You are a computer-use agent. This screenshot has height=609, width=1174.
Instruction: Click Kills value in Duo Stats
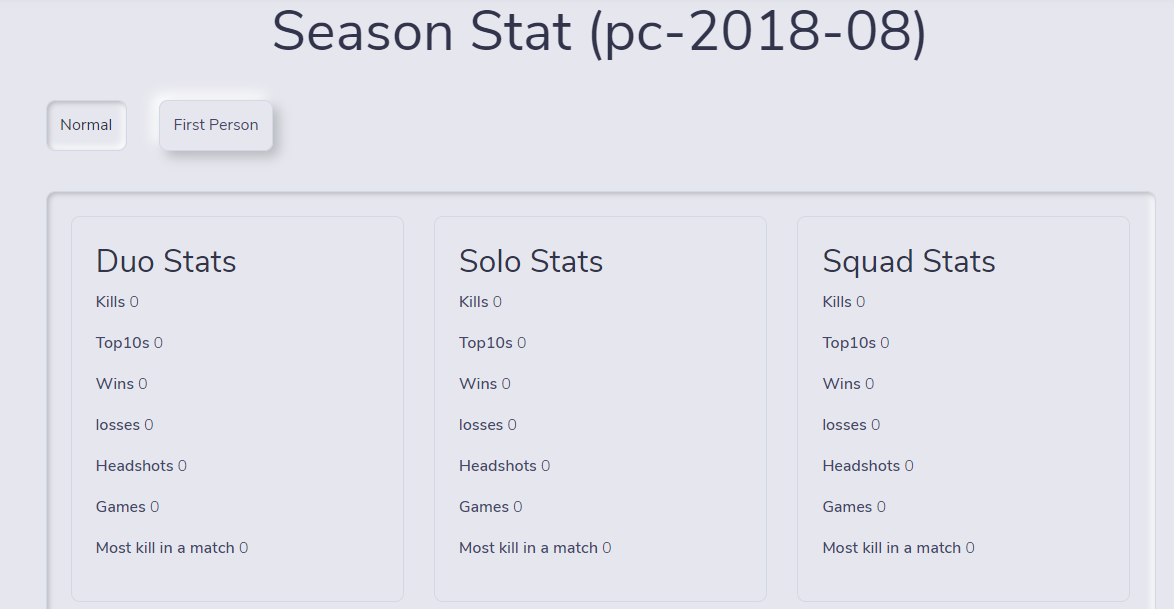(x=134, y=302)
